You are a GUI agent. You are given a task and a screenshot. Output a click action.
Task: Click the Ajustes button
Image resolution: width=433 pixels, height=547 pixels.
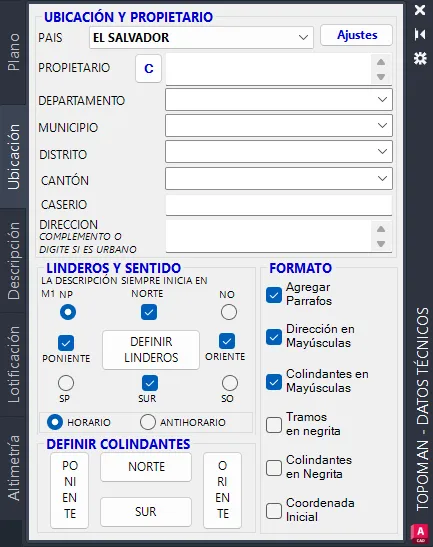[x=357, y=35]
